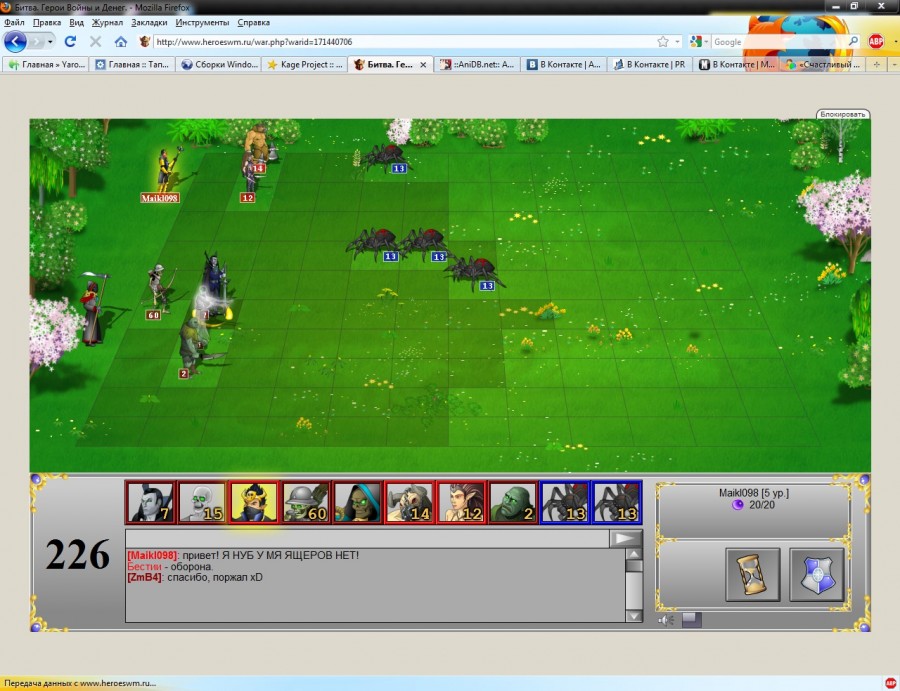This screenshot has width=900, height=691.
Task: Switch to the Сборки Windo... tab
Action: click(219, 64)
